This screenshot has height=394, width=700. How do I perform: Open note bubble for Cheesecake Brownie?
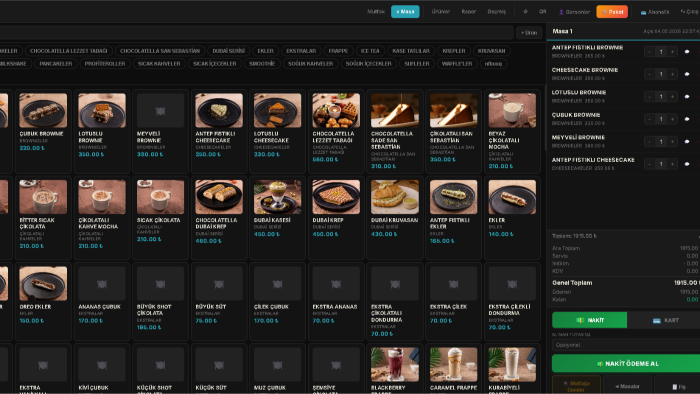[x=687, y=74]
